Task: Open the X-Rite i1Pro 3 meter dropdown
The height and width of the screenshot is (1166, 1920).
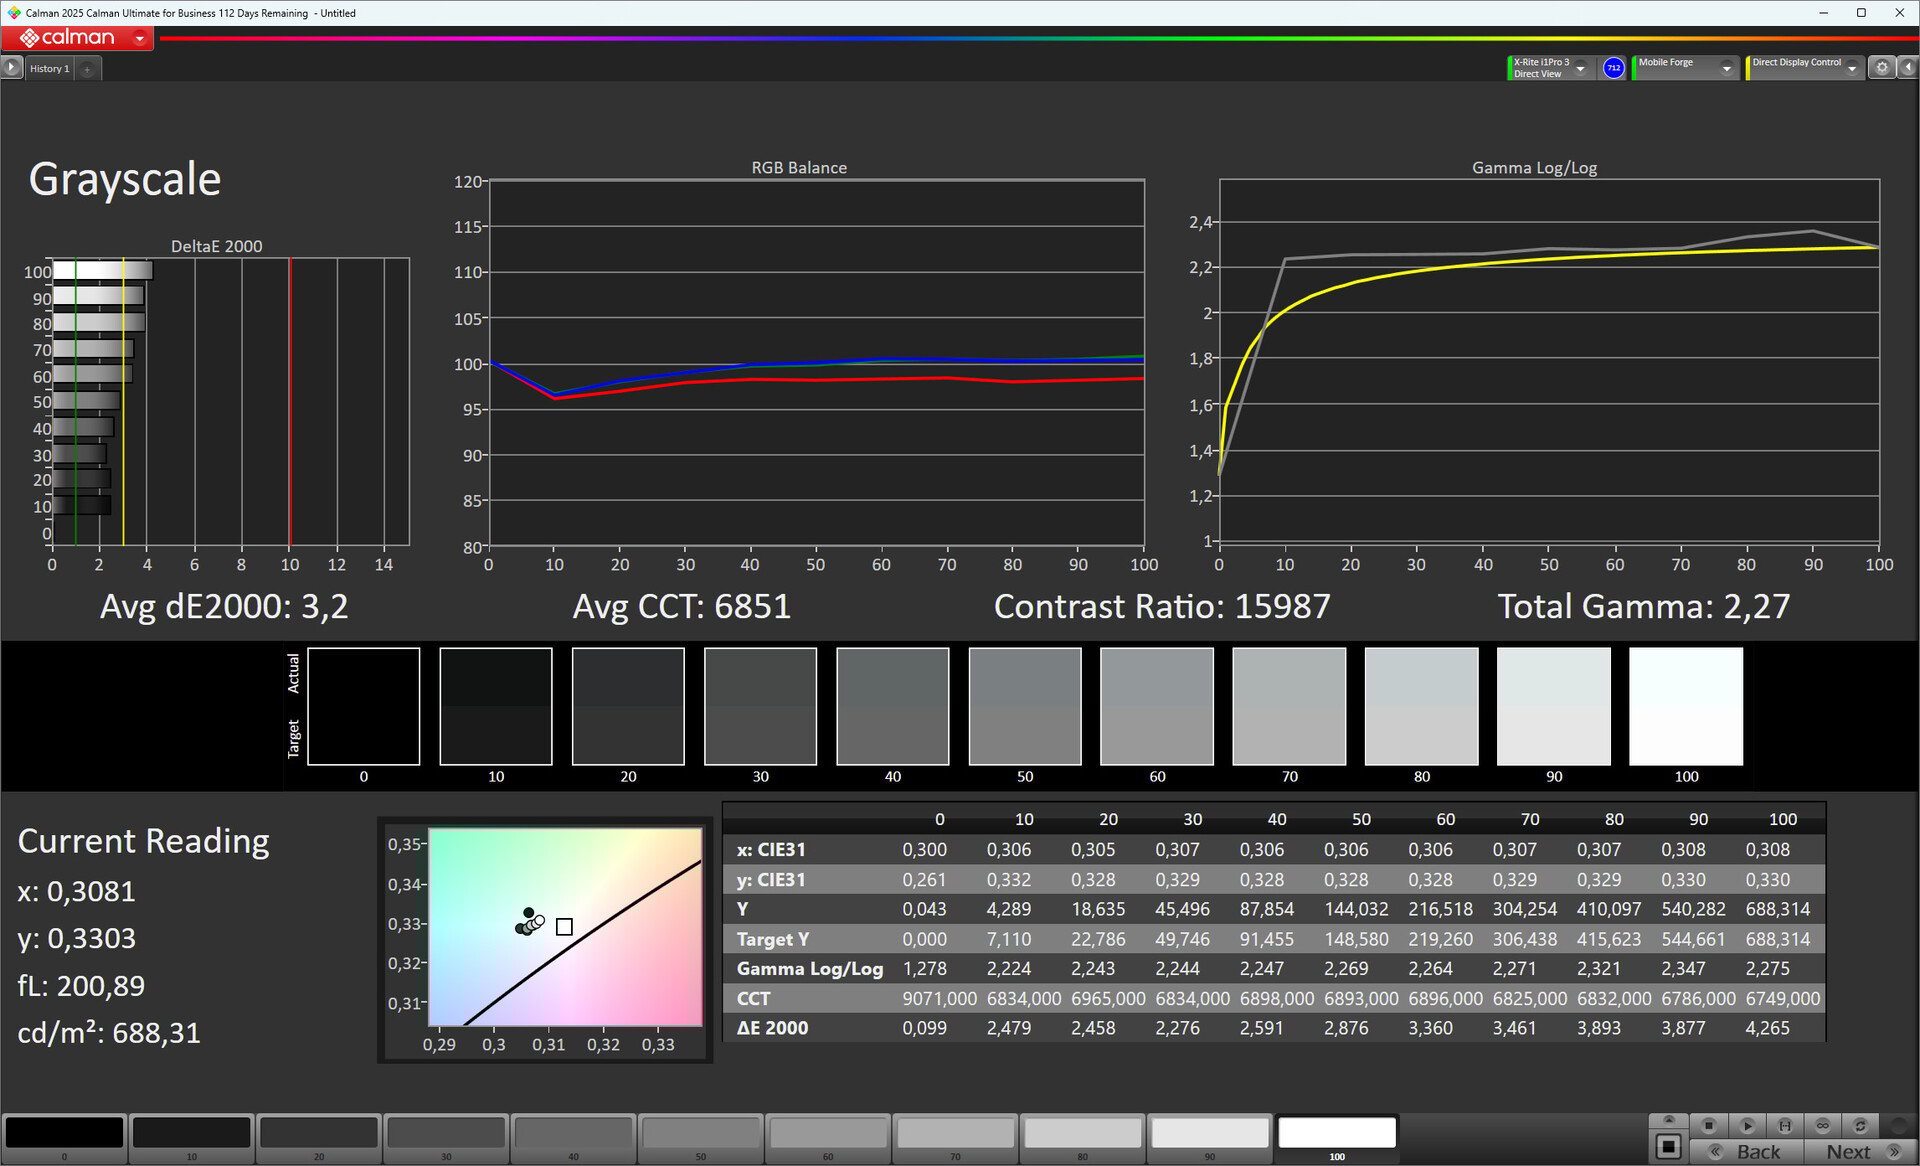Action: (x=1580, y=68)
